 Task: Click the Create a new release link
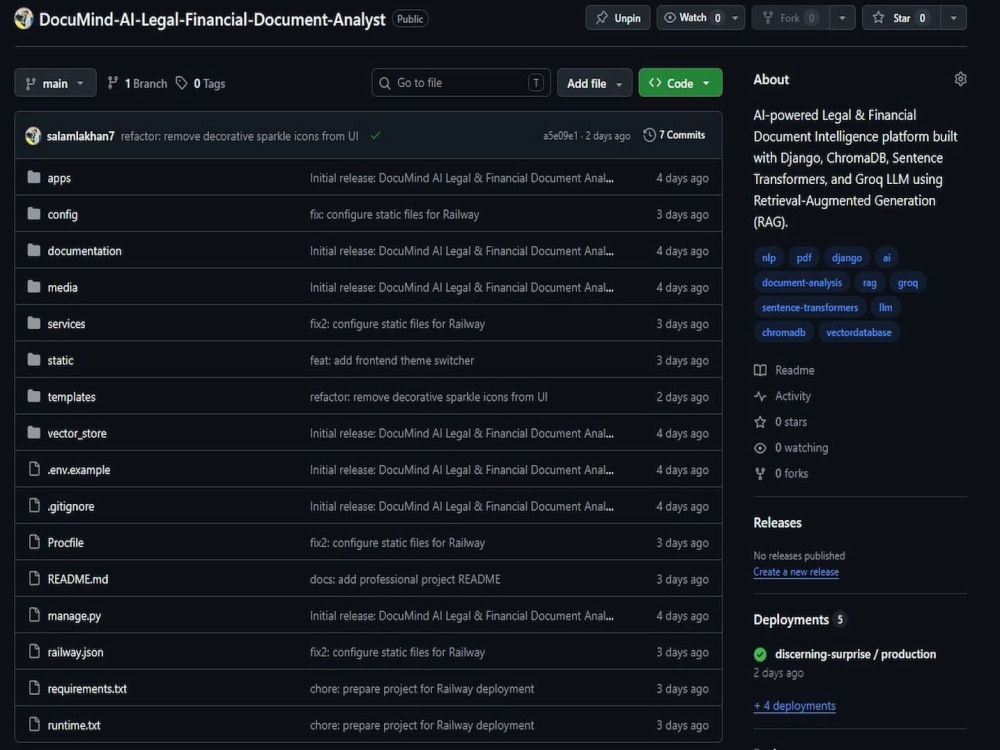(796, 572)
